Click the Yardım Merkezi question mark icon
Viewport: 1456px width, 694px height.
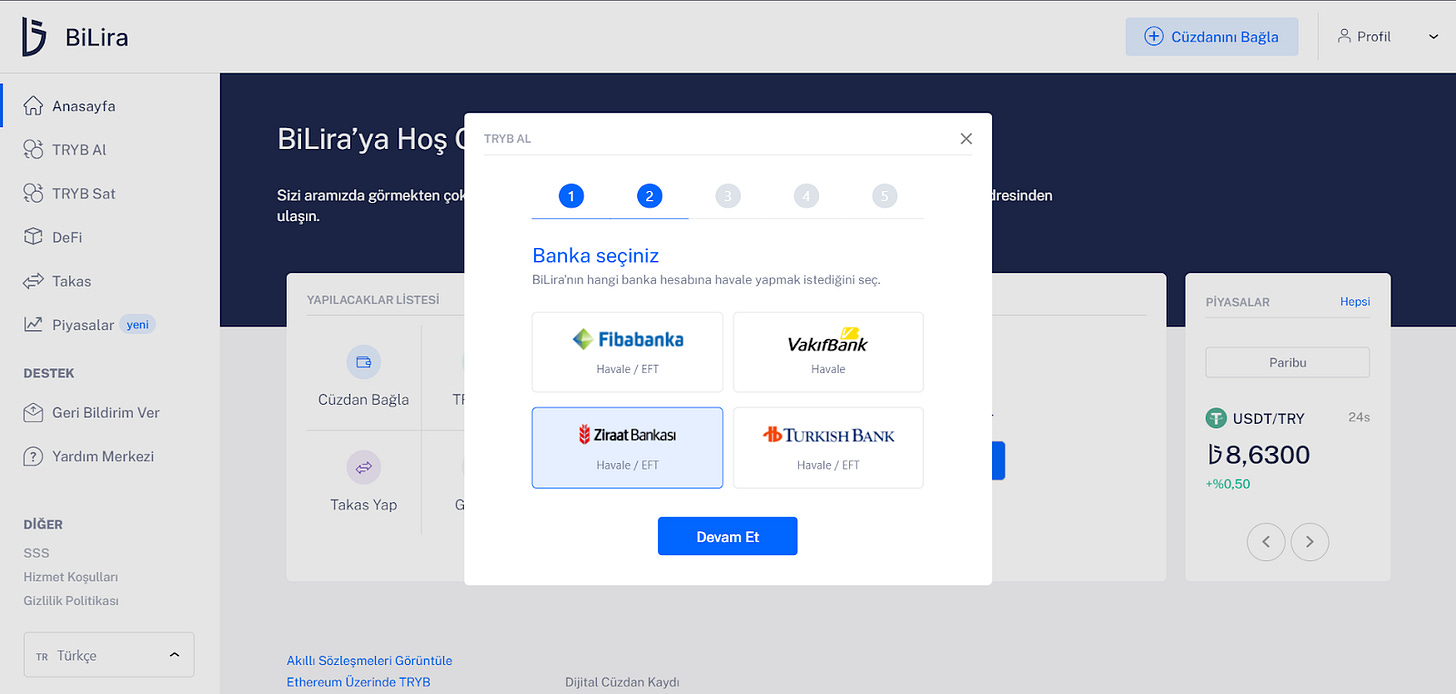pos(33,456)
